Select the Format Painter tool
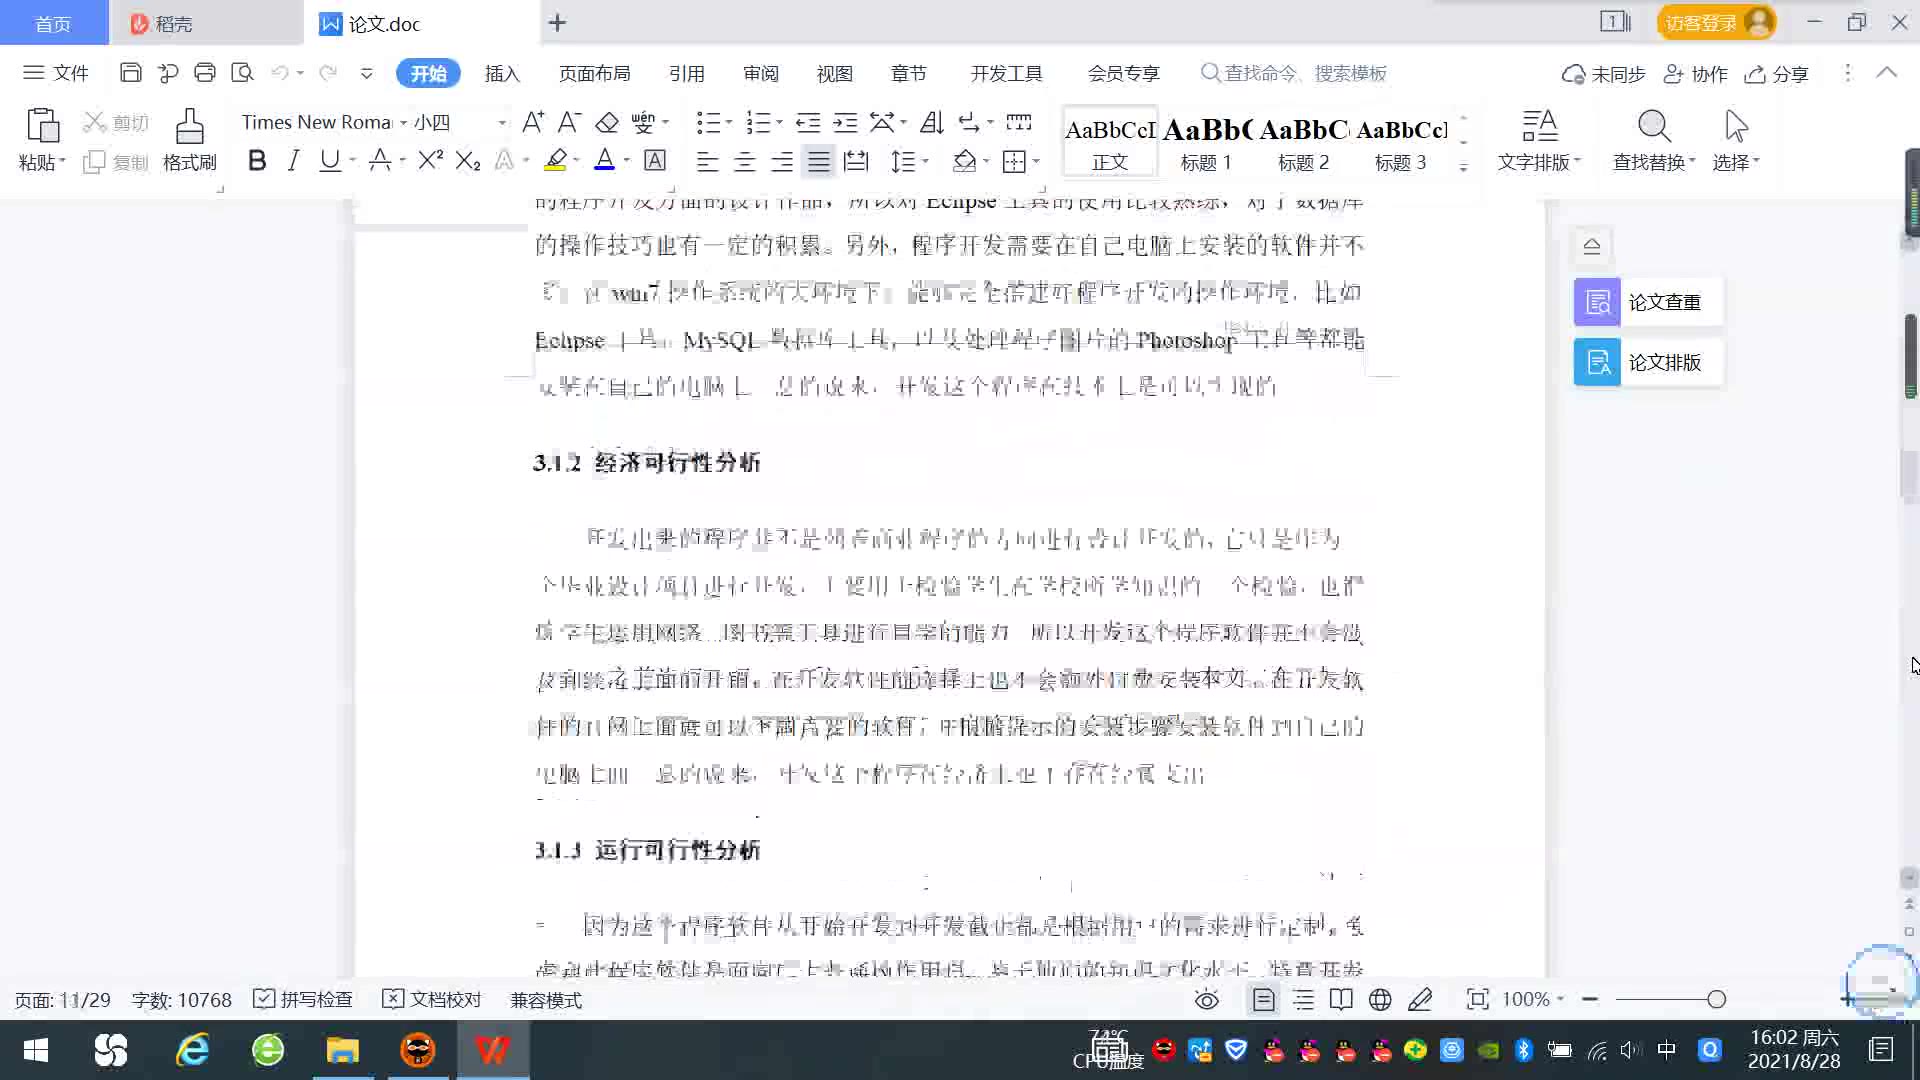The image size is (1920, 1080). (x=189, y=139)
